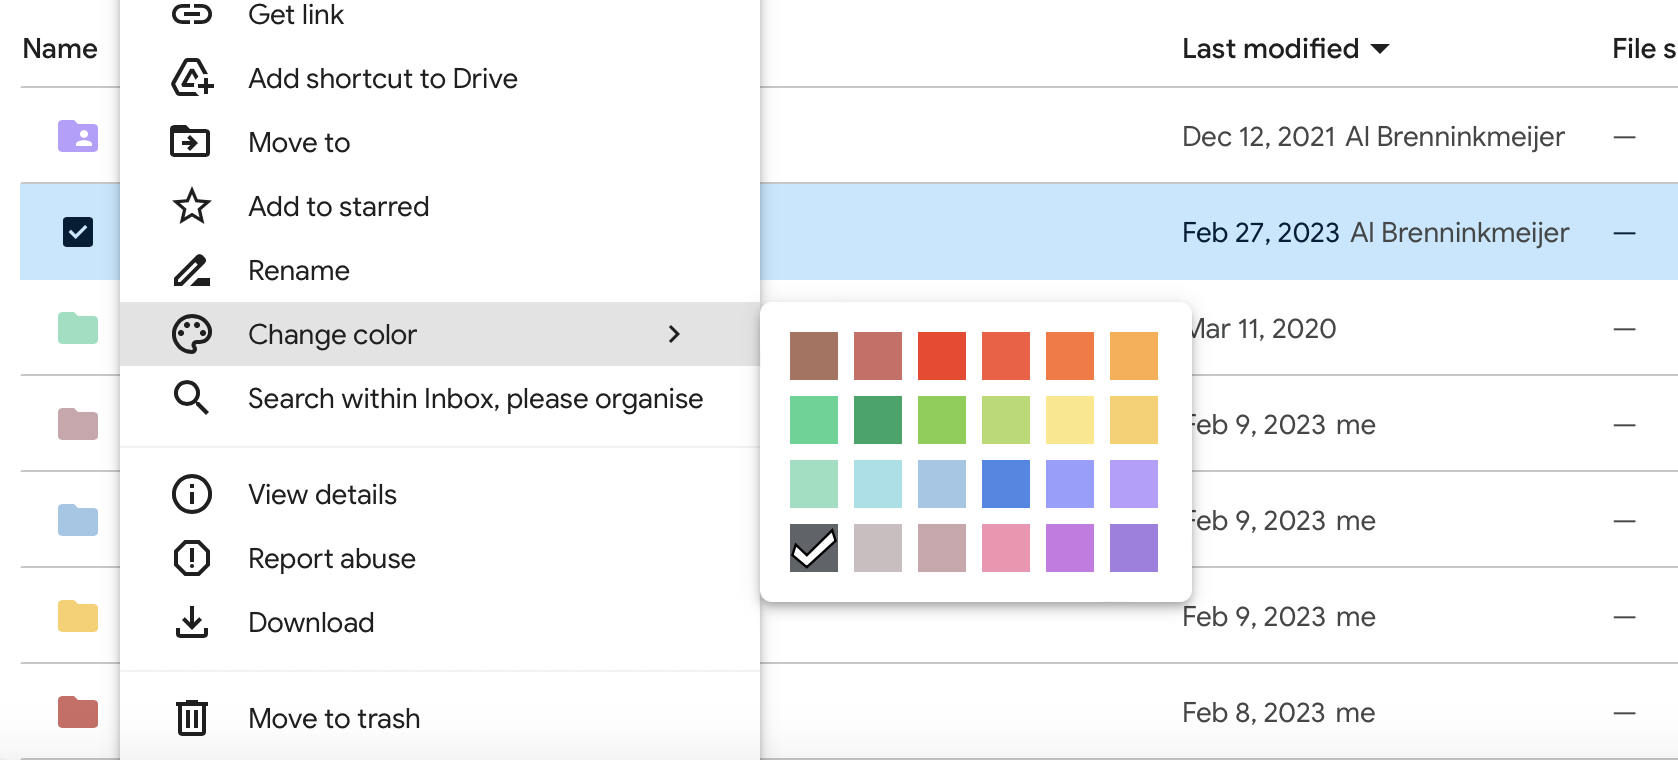Click the magnifier icon for Search within Inbox
The width and height of the screenshot is (1678, 760).
[191, 398]
